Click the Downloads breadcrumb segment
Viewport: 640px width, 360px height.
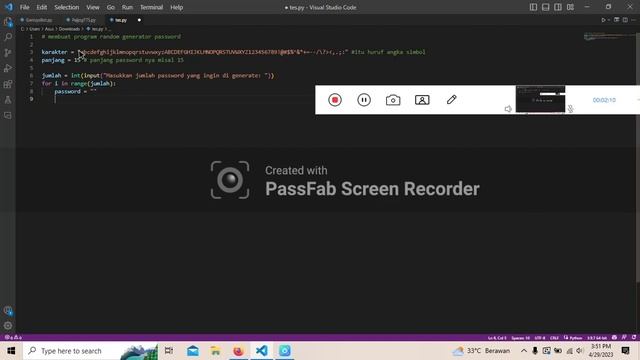[69, 29]
